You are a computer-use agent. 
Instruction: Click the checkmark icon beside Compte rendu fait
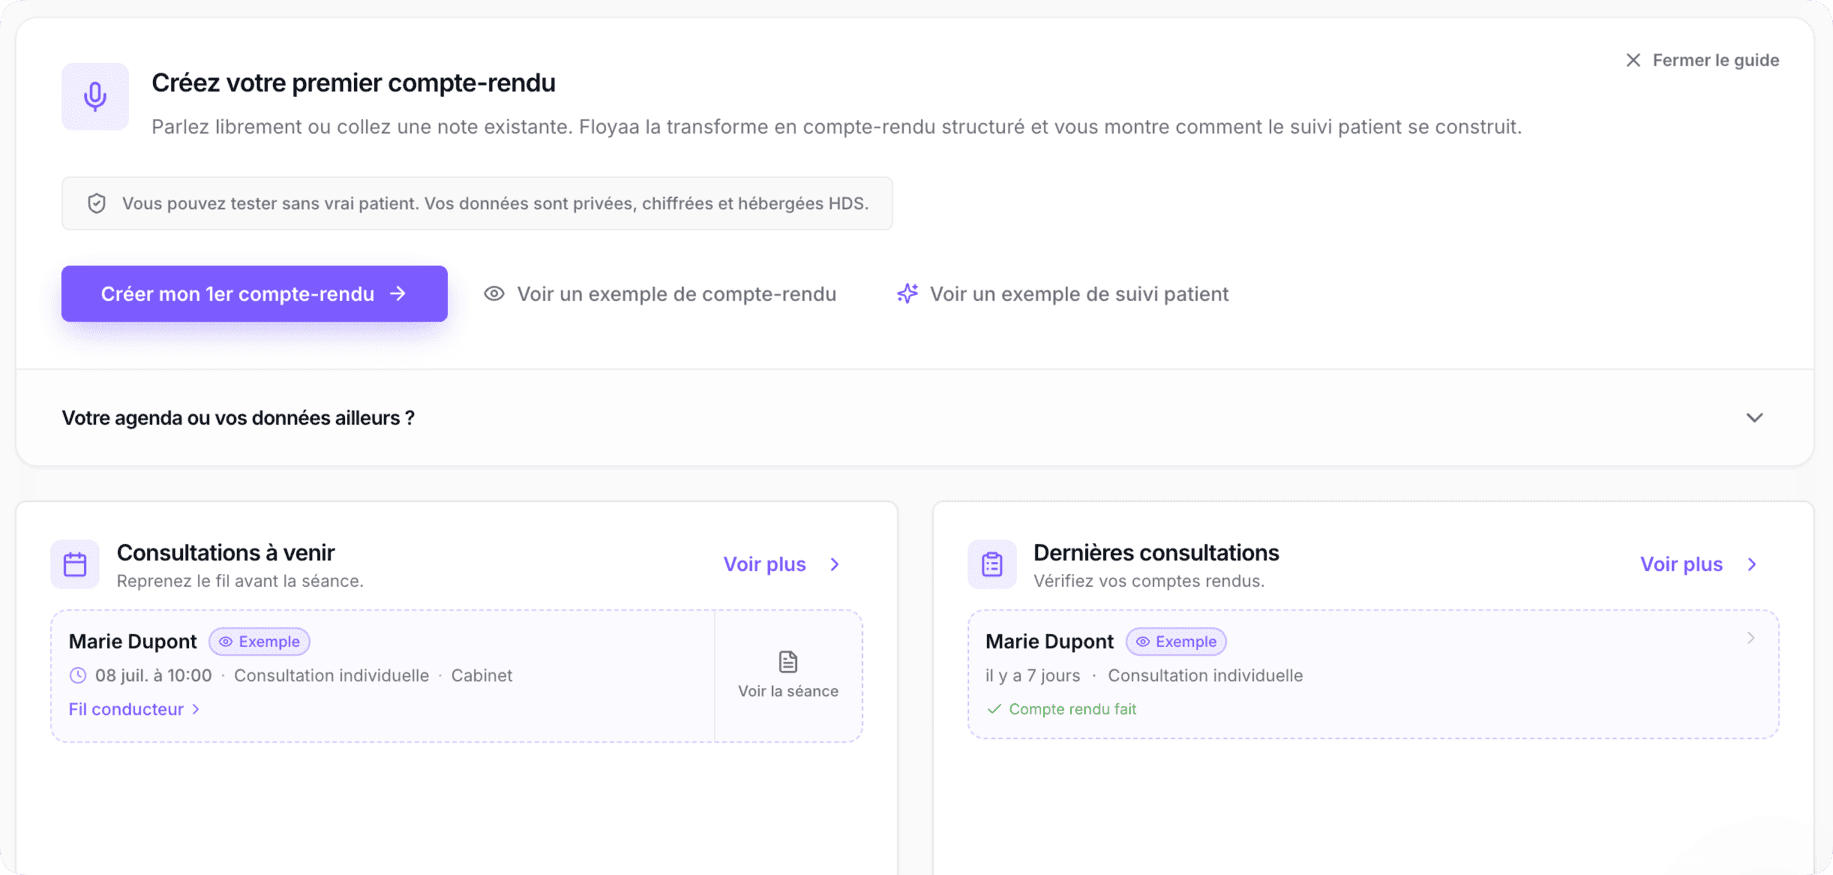coord(994,709)
